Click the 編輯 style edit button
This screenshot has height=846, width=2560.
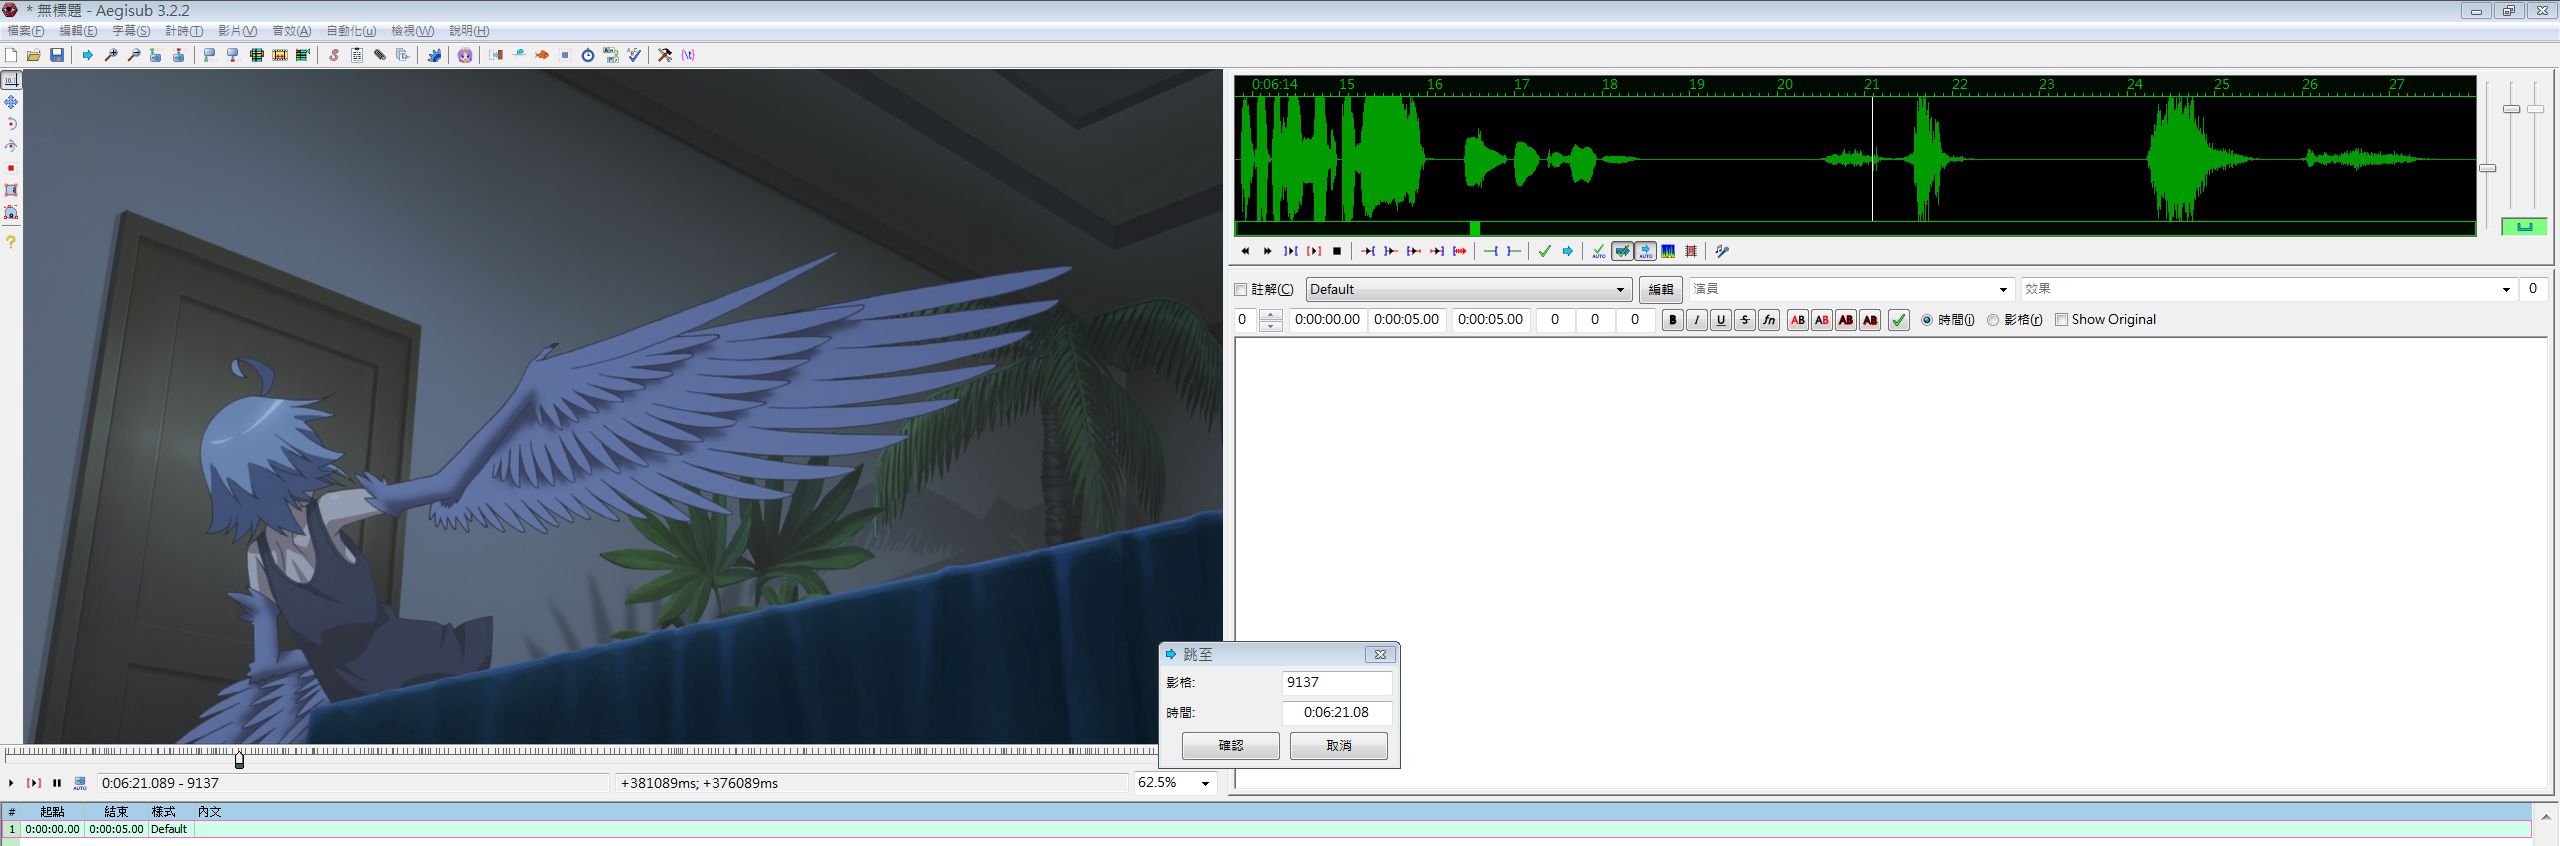pyautogui.click(x=1660, y=290)
